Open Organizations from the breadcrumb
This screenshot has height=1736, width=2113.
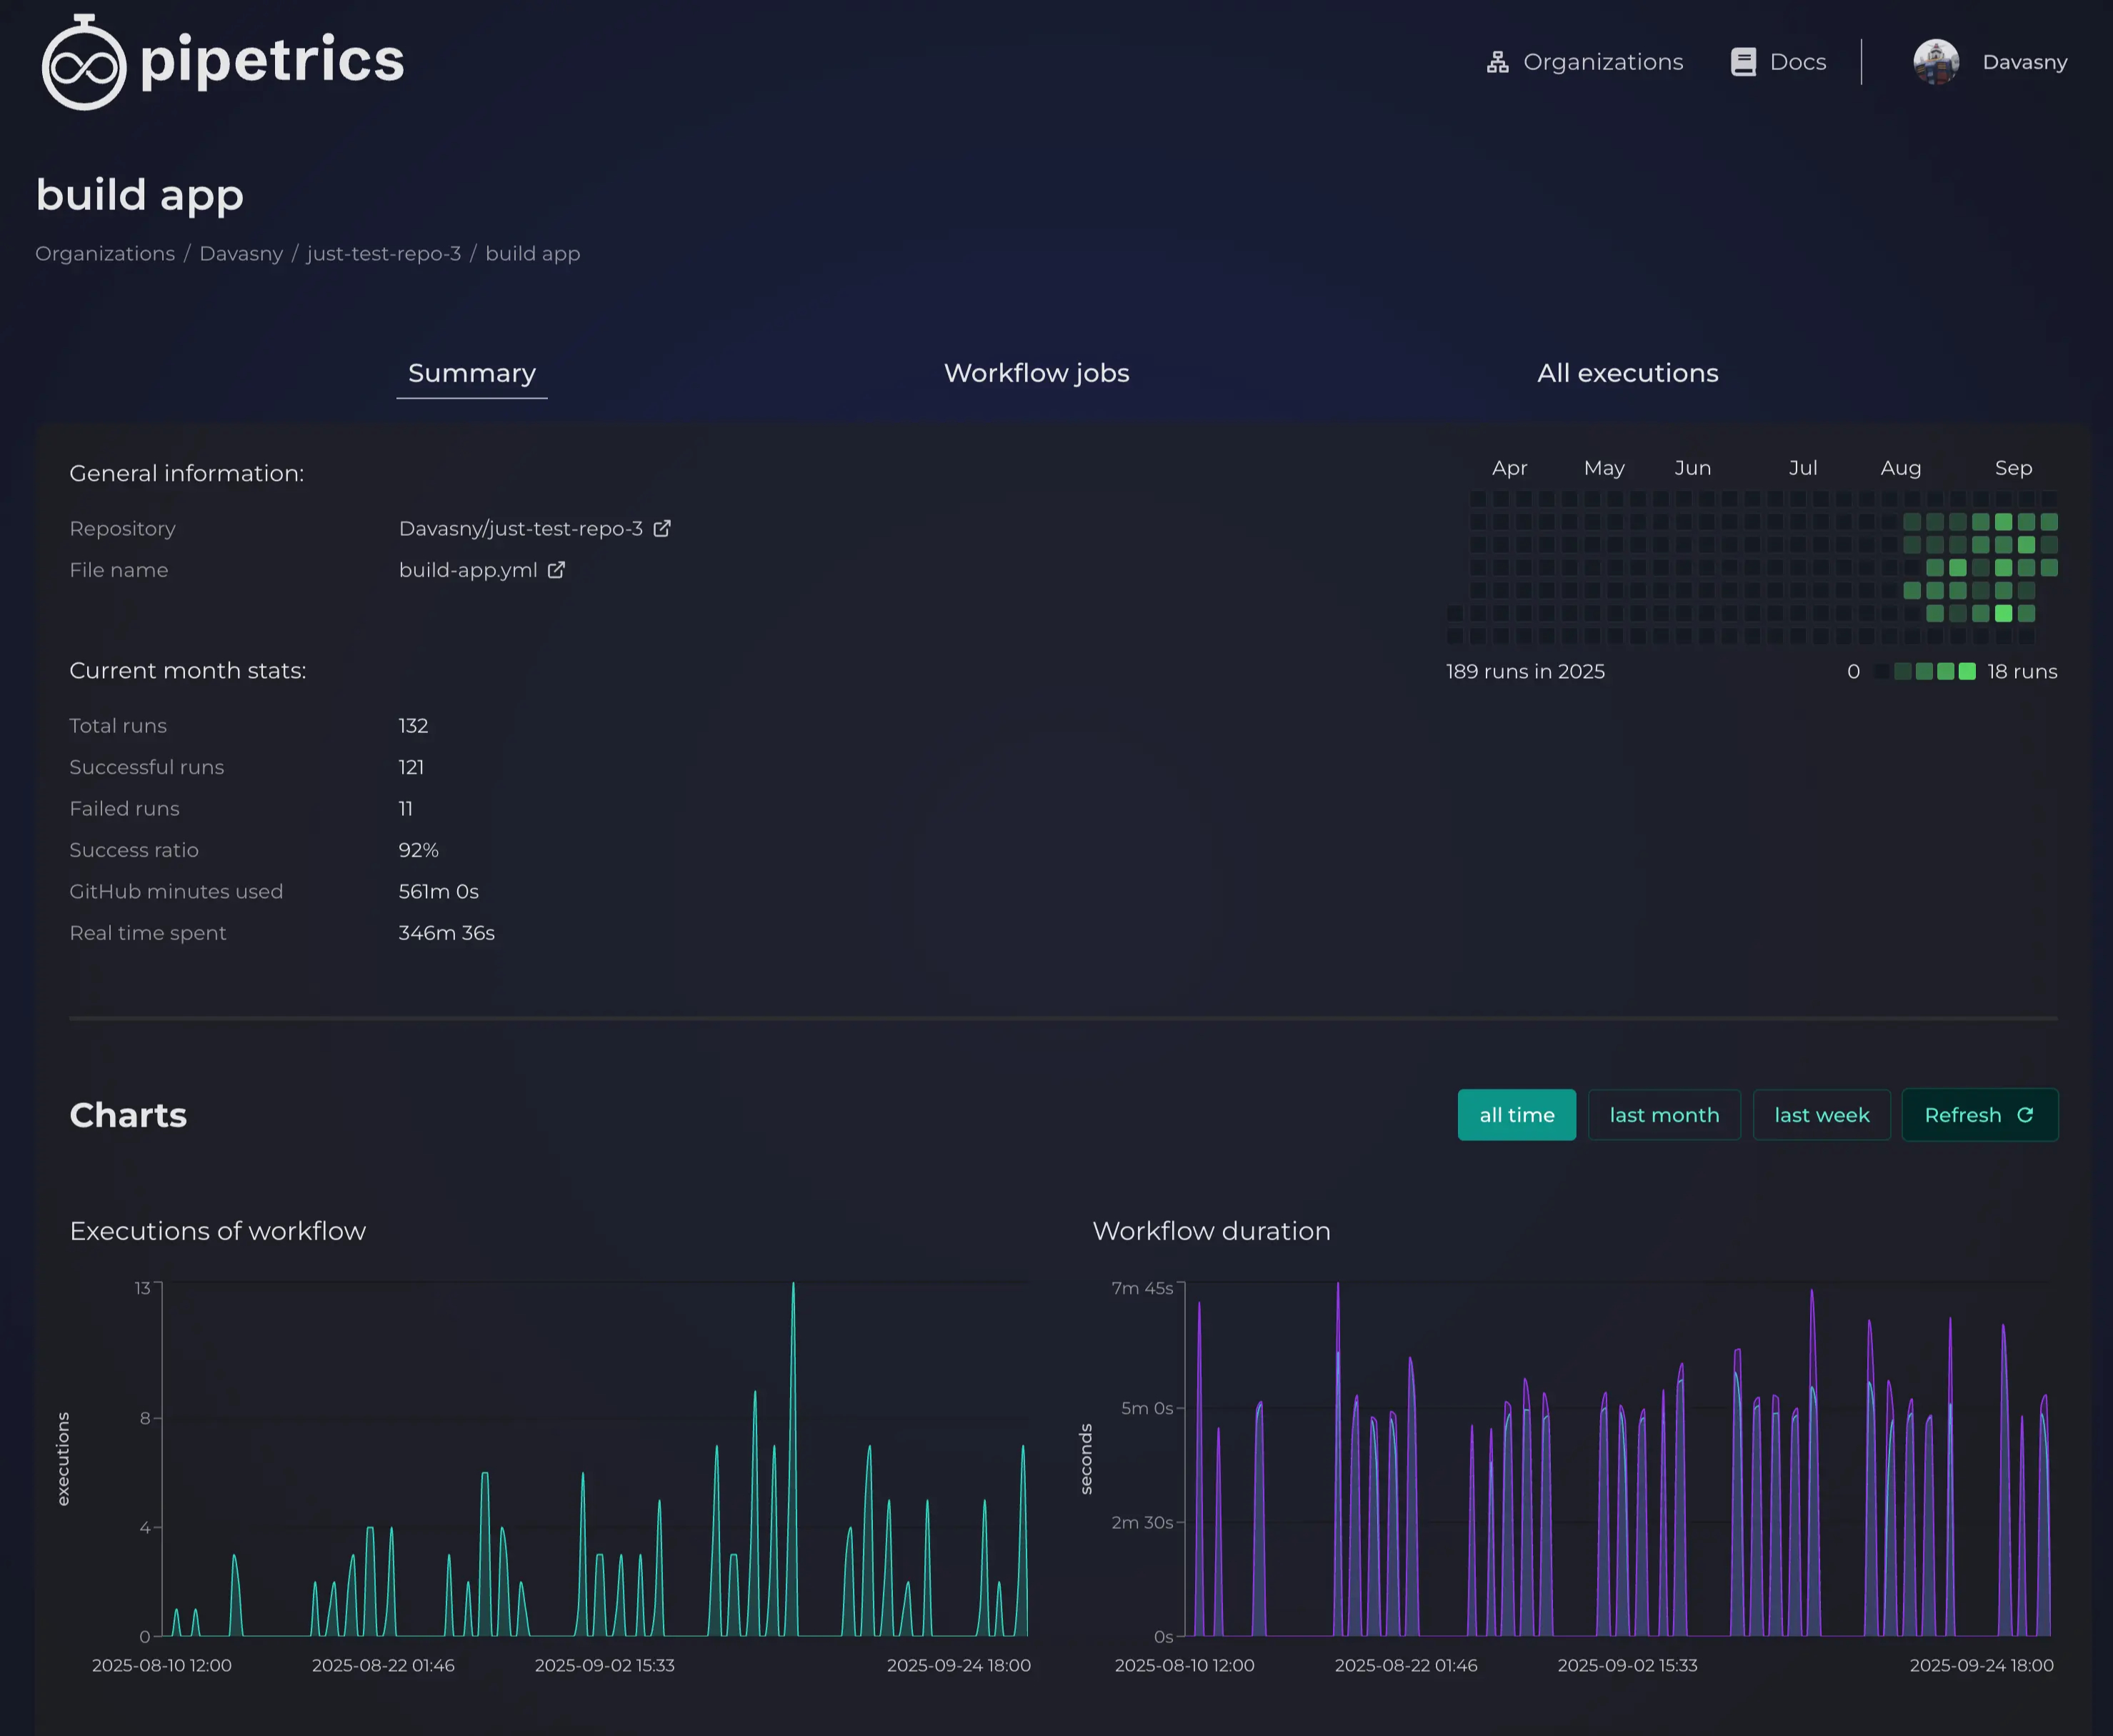pyautogui.click(x=104, y=253)
